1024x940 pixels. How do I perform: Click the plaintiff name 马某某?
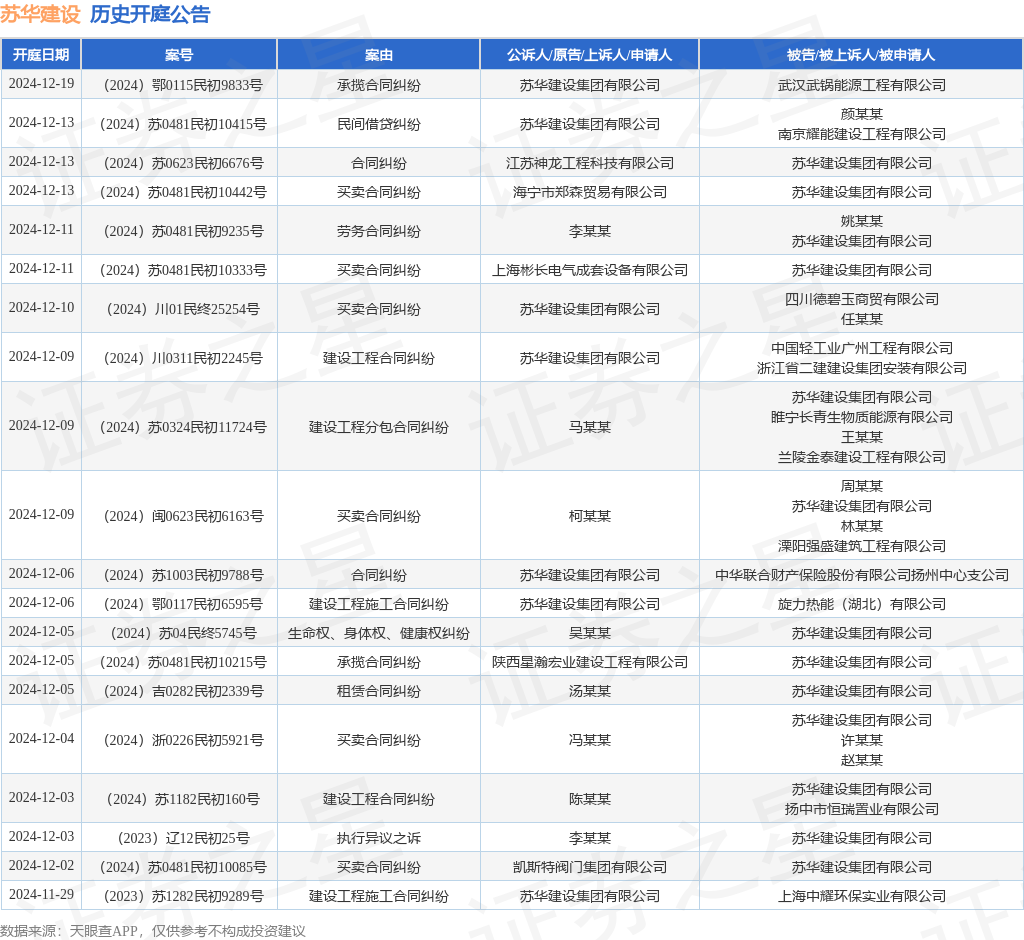(x=590, y=427)
